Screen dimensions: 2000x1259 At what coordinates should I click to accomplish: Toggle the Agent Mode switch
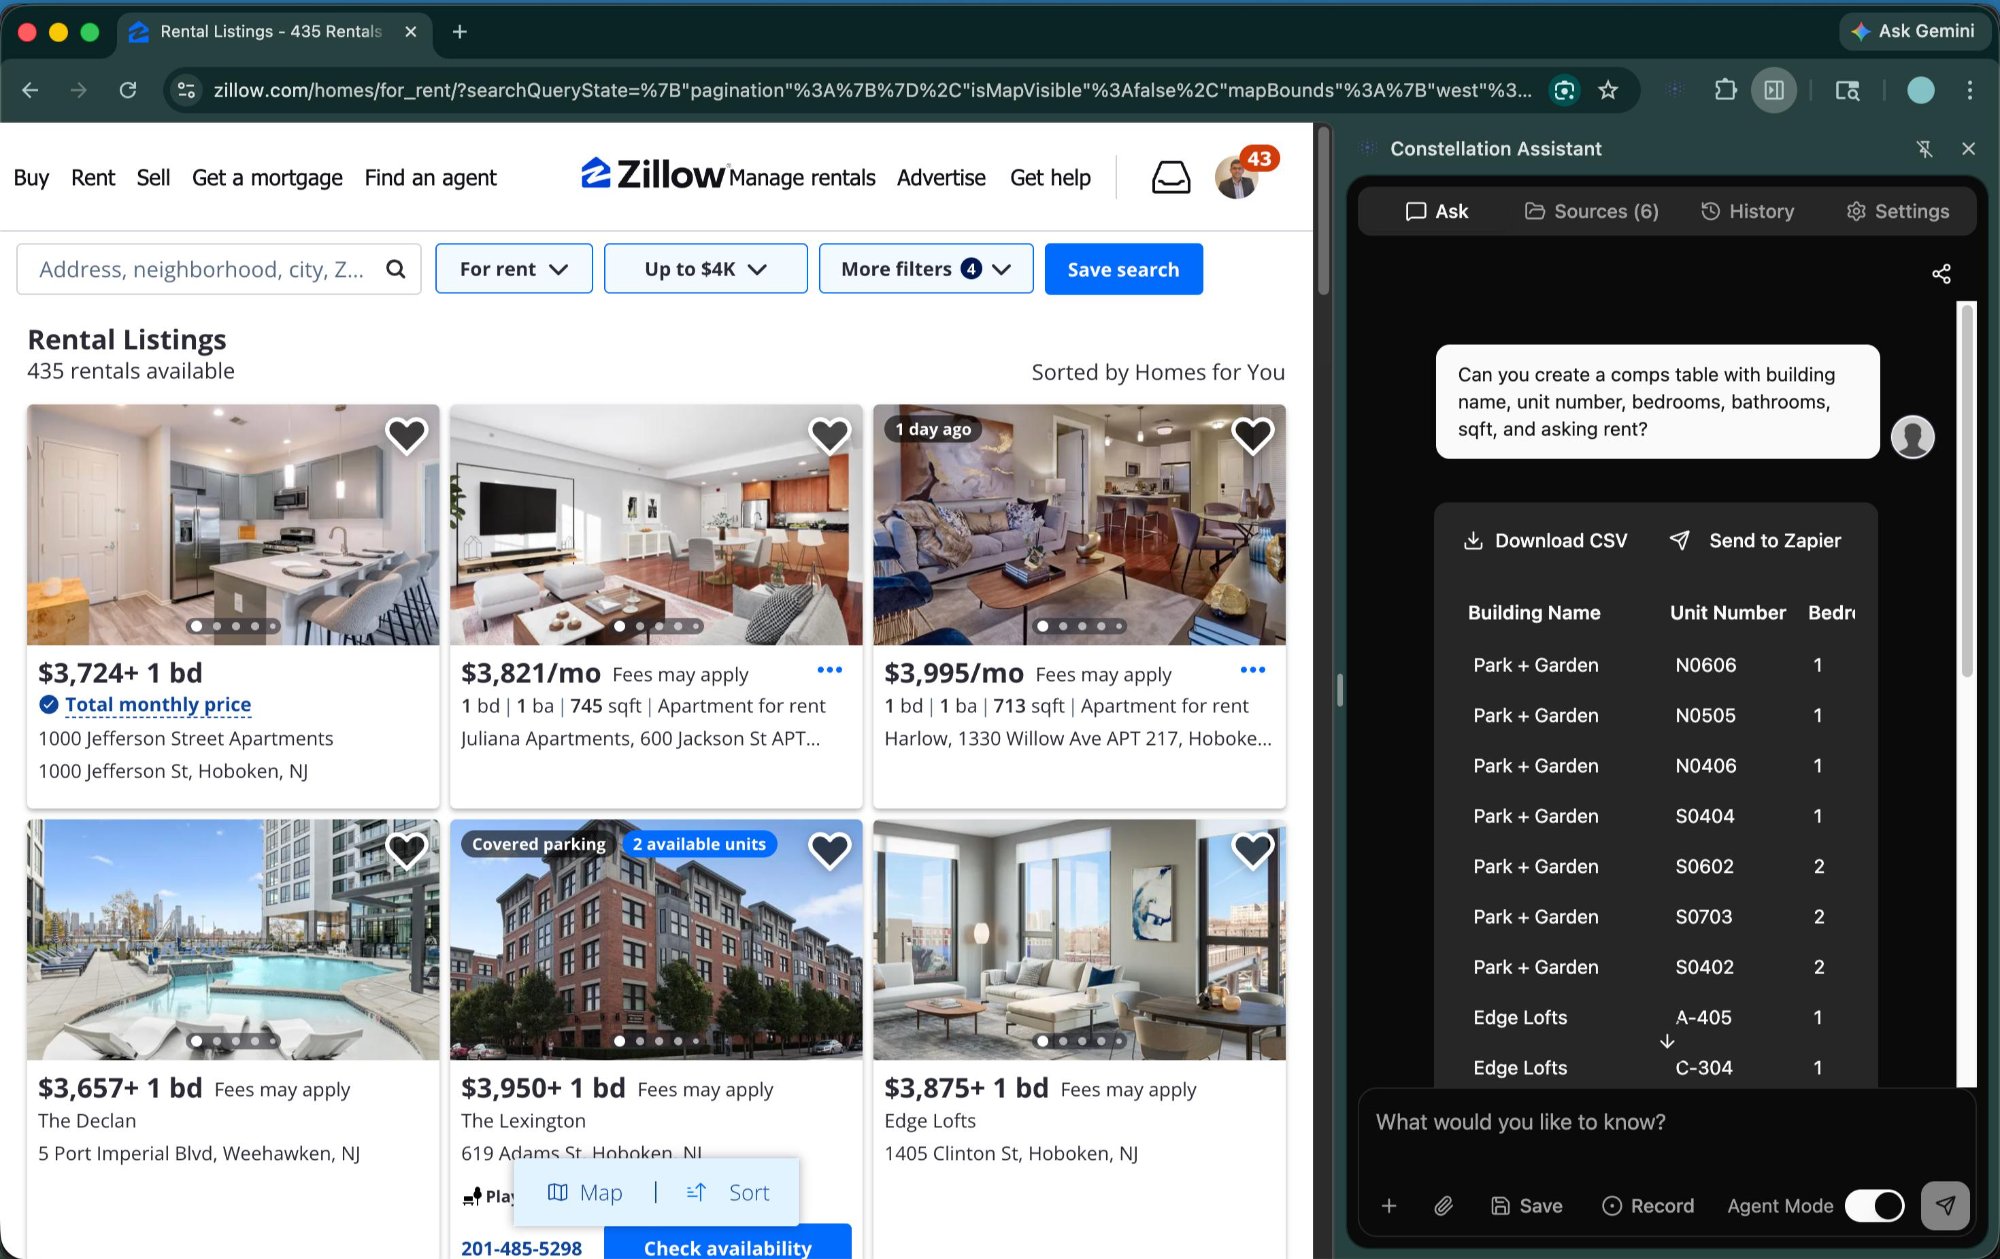[1874, 1205]
